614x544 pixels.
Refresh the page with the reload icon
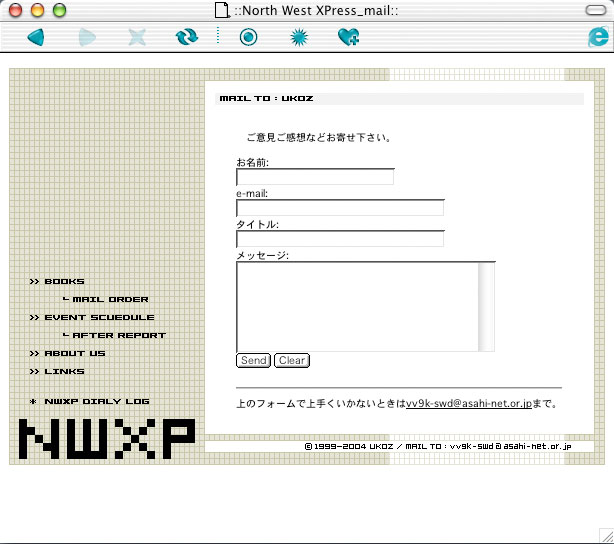[x=186, y=37]
